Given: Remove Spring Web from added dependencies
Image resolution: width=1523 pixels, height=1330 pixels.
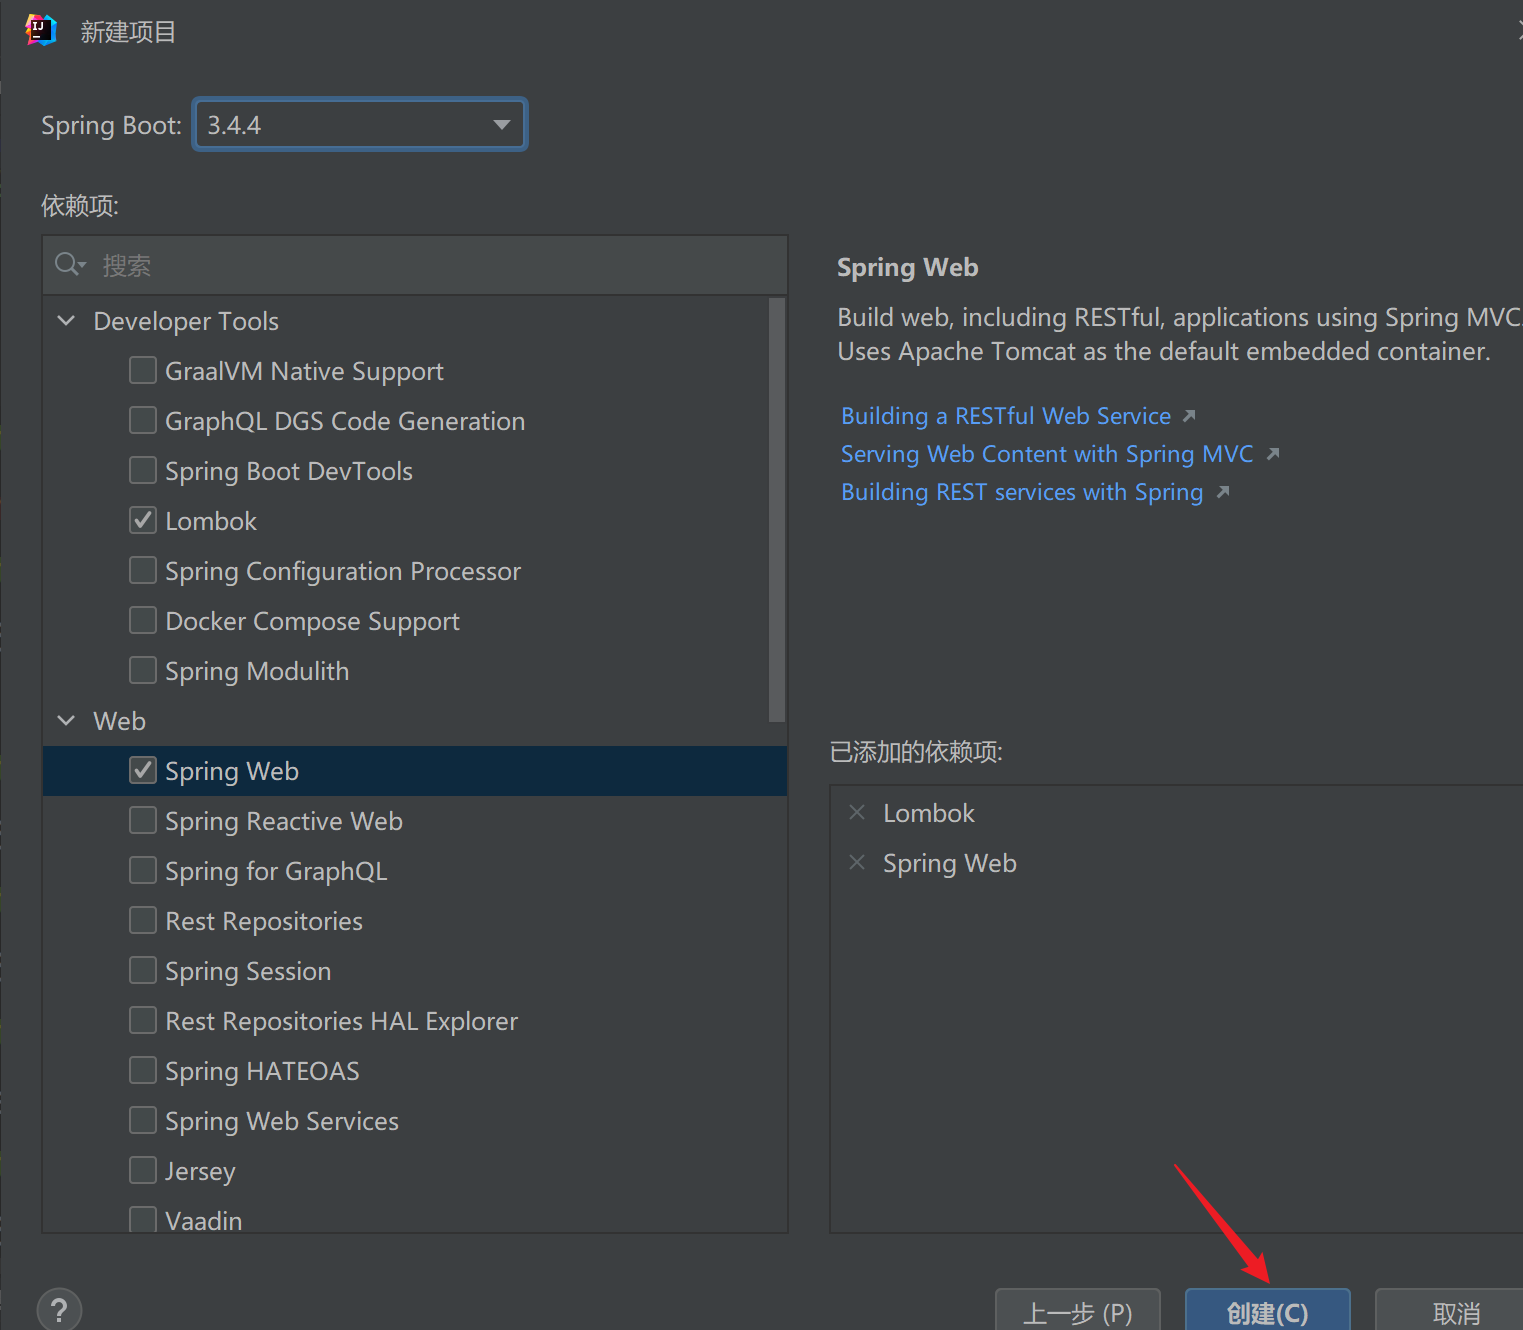Looking at the screenshot, I should [x=857, y=862].
